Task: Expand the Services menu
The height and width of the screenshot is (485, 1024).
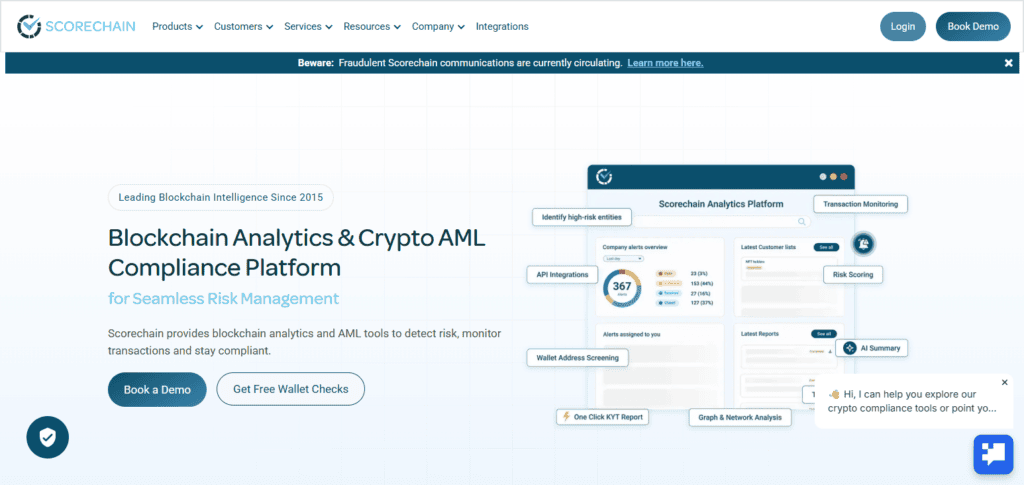Action: pyautogui.click(x=308, y=27)
